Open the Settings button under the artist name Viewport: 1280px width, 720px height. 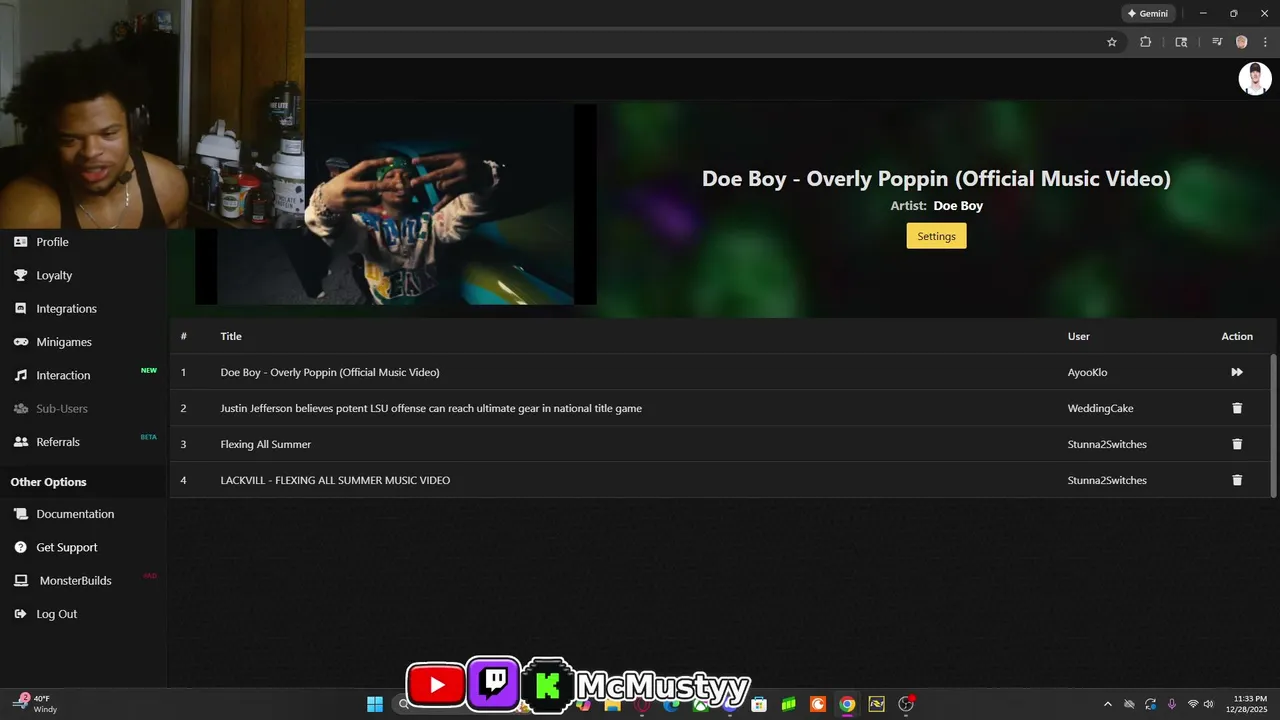(x=936, y=236)
